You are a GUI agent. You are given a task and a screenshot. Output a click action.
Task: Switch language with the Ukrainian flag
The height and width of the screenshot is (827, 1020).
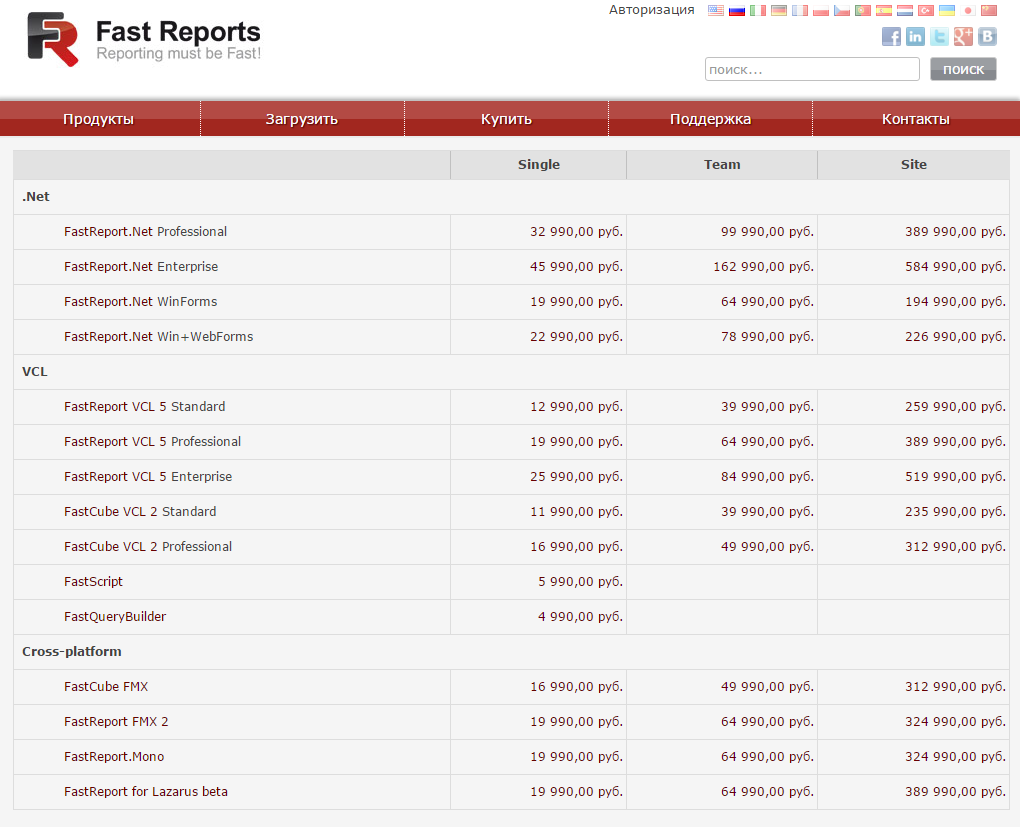[946, 10]
